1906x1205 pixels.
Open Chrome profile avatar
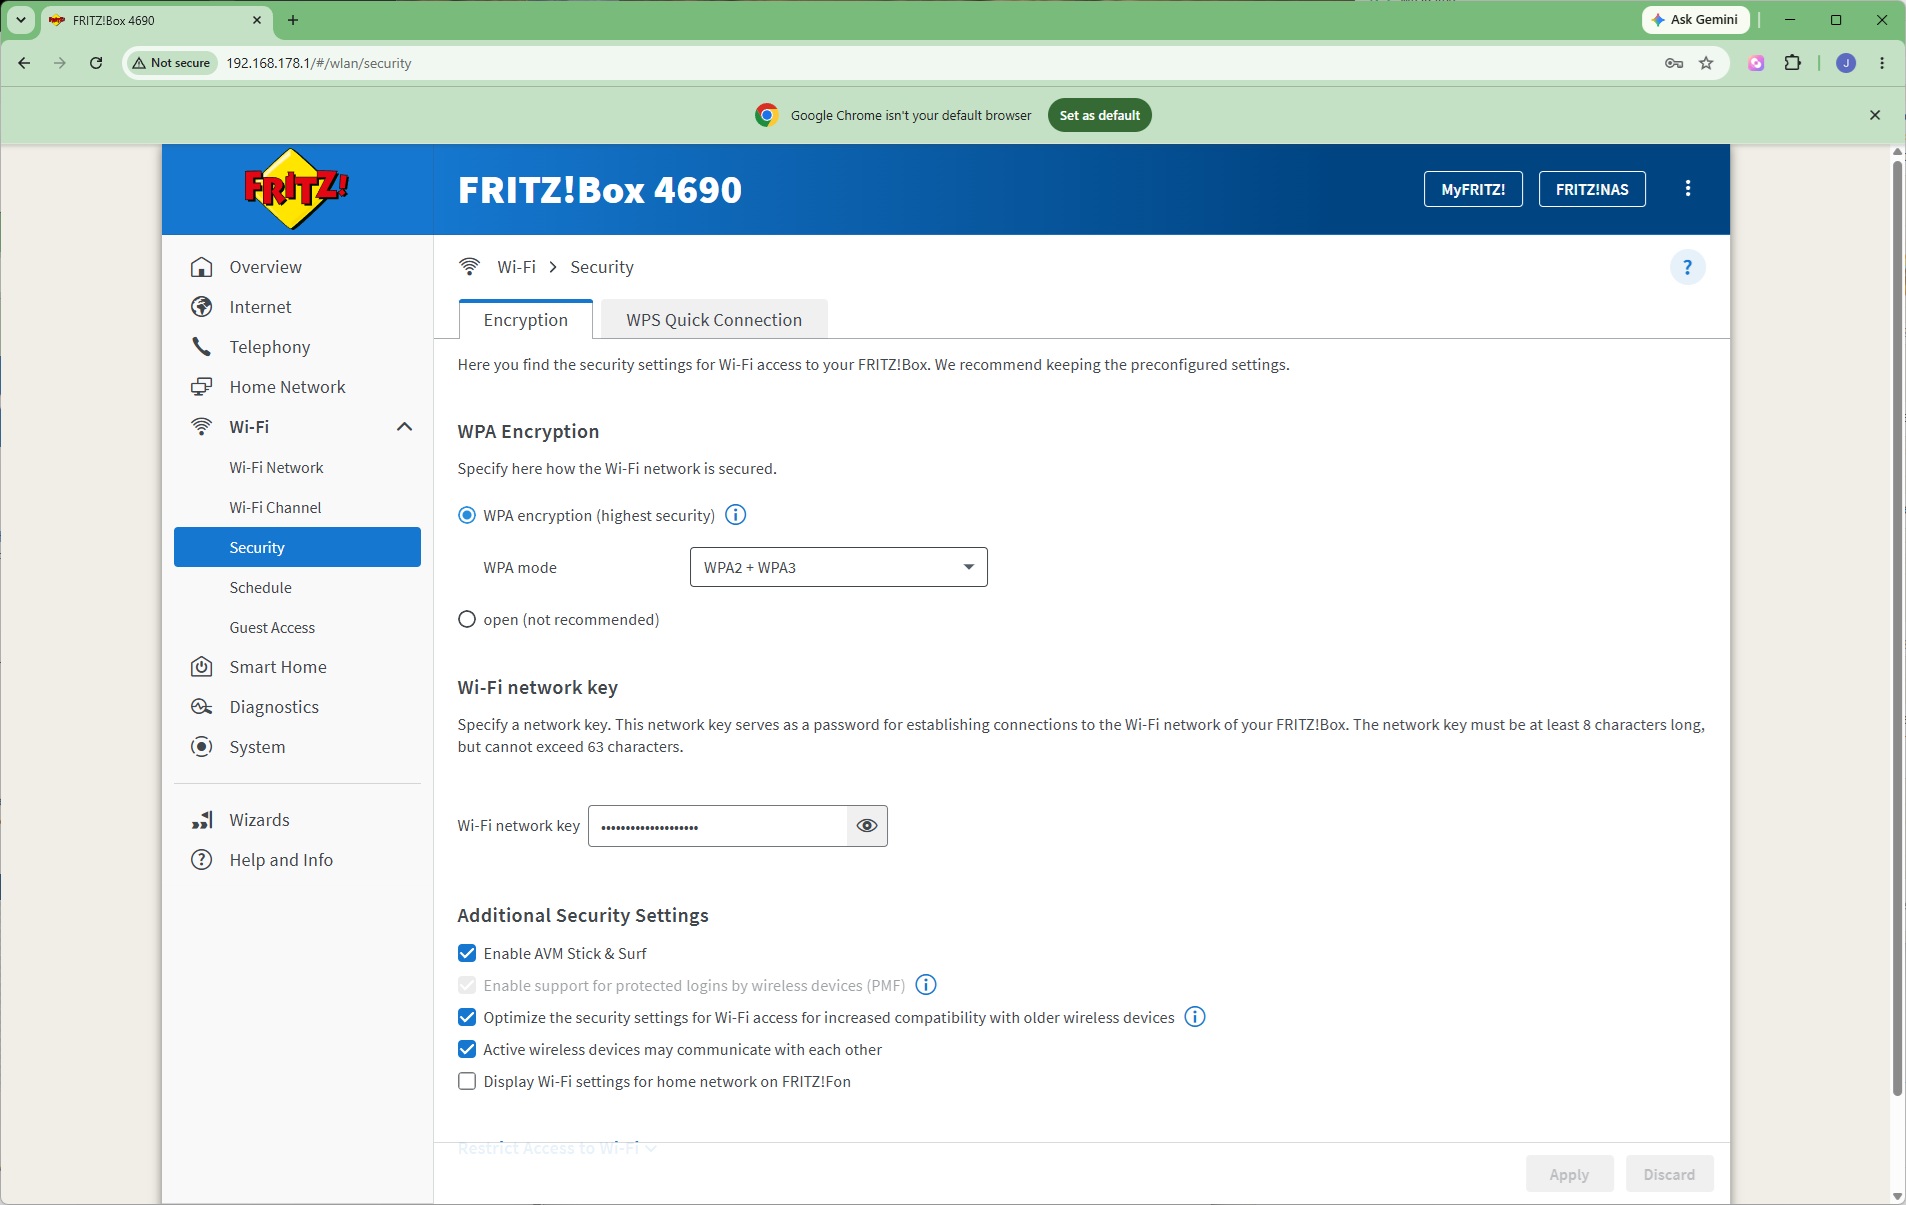[x=1846, y=63]
